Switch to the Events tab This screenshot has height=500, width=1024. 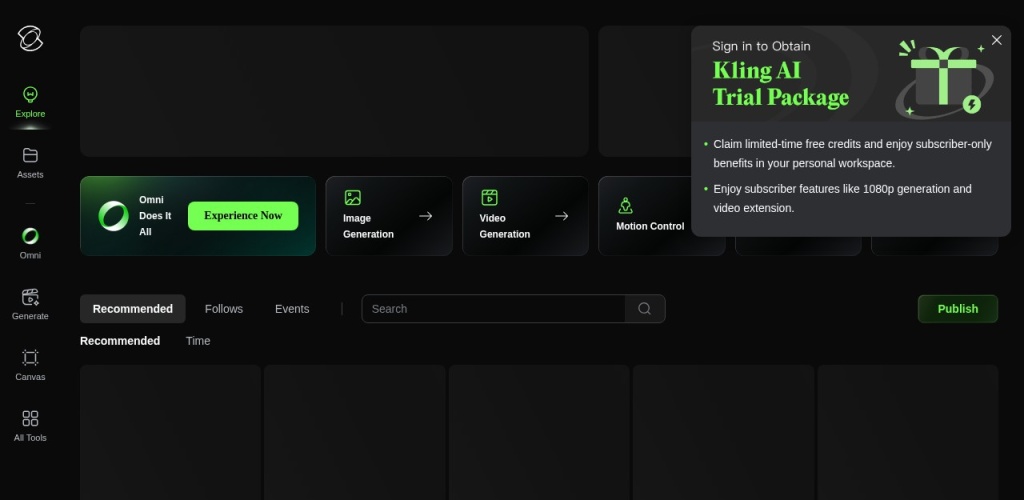pos(292,309)
